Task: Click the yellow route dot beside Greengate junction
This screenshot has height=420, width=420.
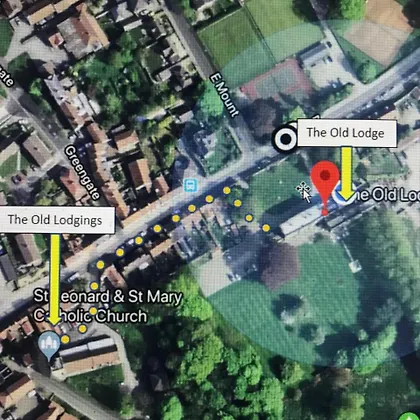Action: tap(100, 265)
